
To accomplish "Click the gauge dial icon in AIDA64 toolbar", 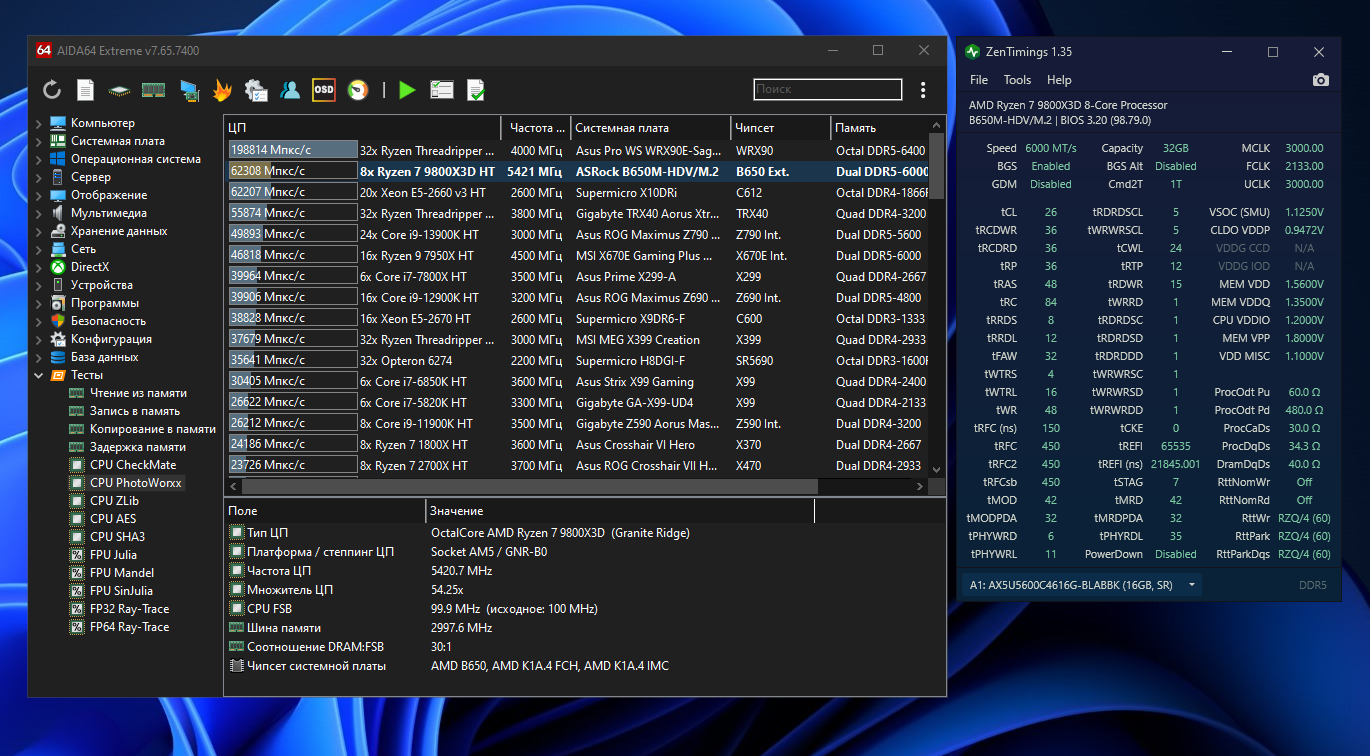I will [x=357, y=90].
